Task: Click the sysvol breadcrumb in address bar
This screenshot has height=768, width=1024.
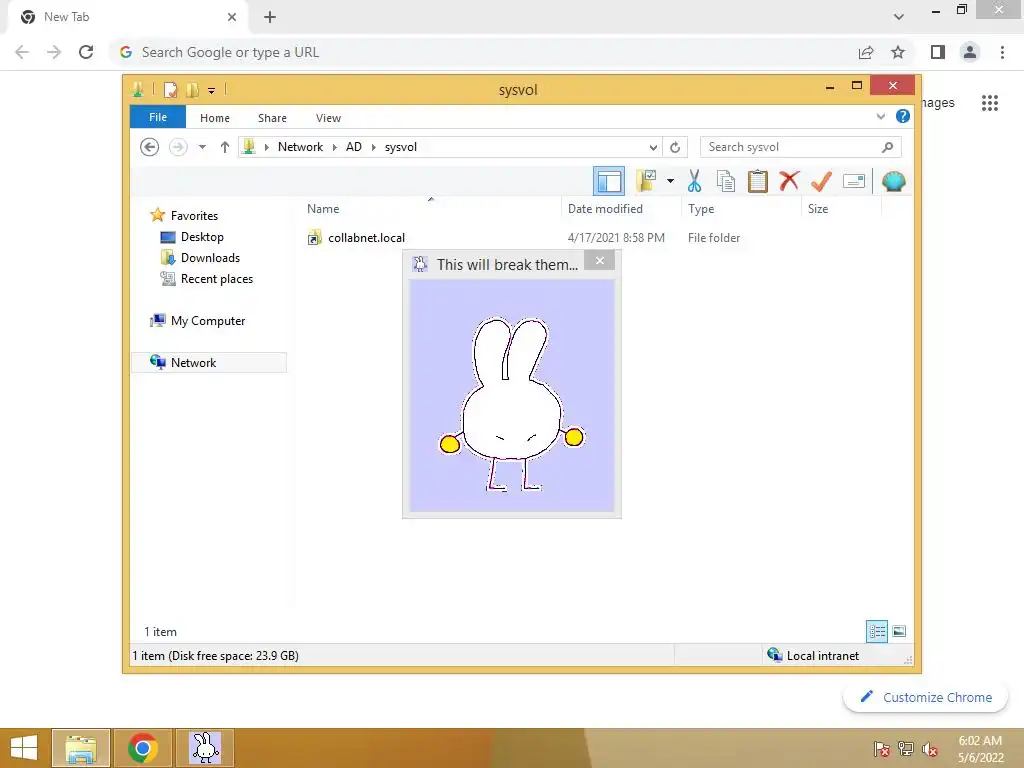Action: click(x=400, y=147)
